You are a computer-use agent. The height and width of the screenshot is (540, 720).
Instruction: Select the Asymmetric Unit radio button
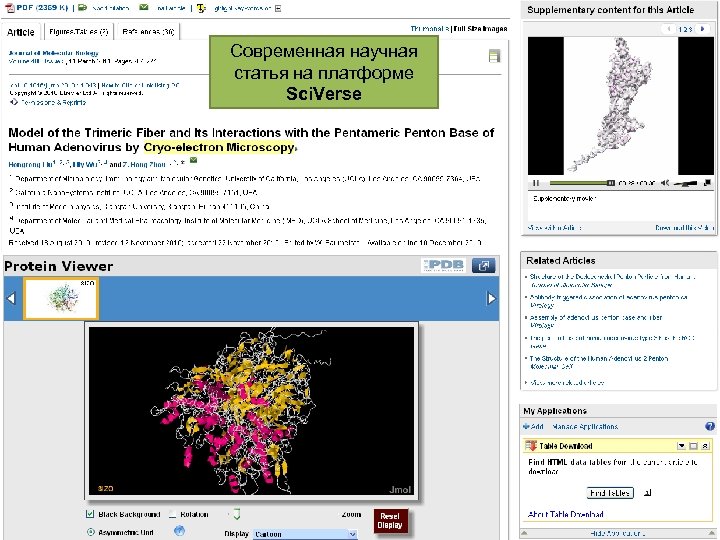[90, 532]
